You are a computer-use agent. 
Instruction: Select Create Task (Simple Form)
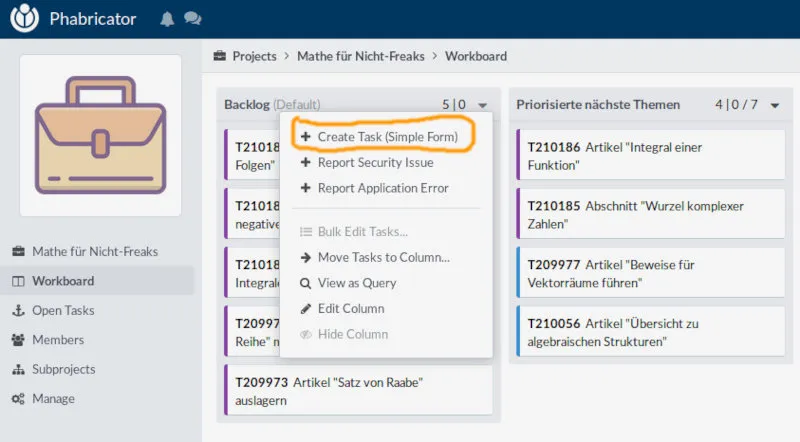(x=386, y=136)
